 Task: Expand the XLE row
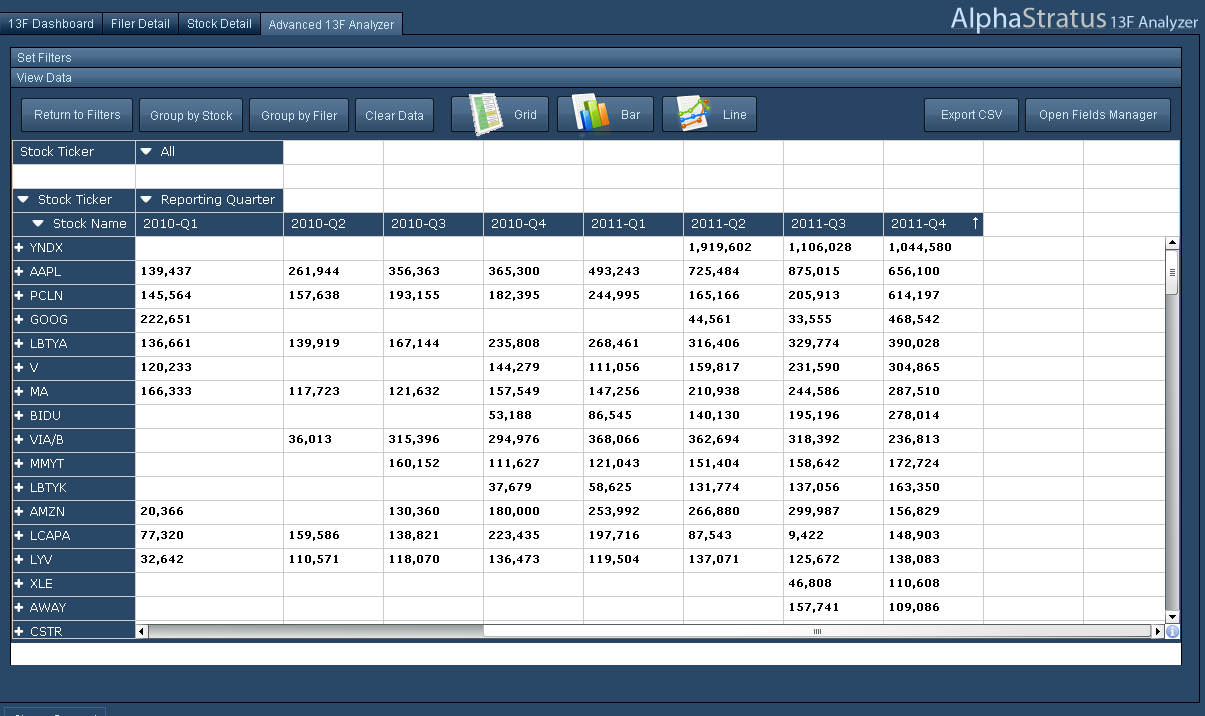click(19, 583)
